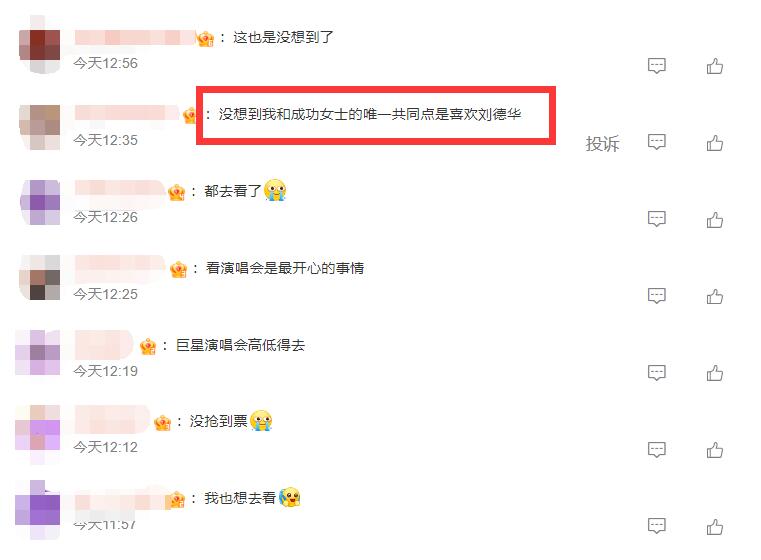Open avatar of the 12:56 commenter
Image resolution: width=761 pixels, height=560 pixels.
tap(39, 45)
